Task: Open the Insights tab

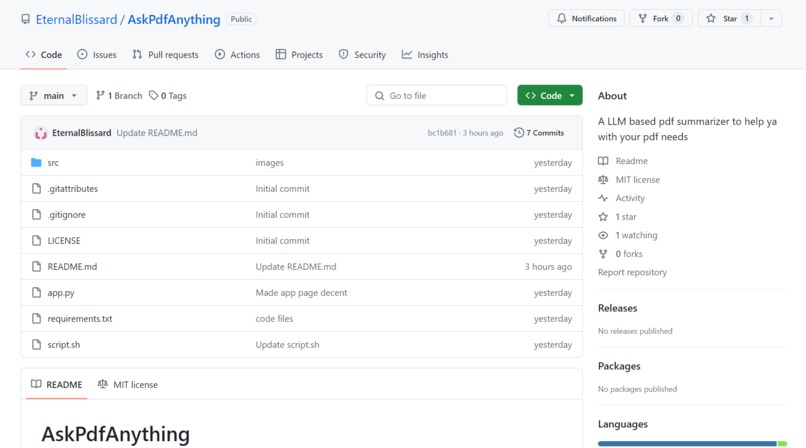Action: tap(425, 54)
